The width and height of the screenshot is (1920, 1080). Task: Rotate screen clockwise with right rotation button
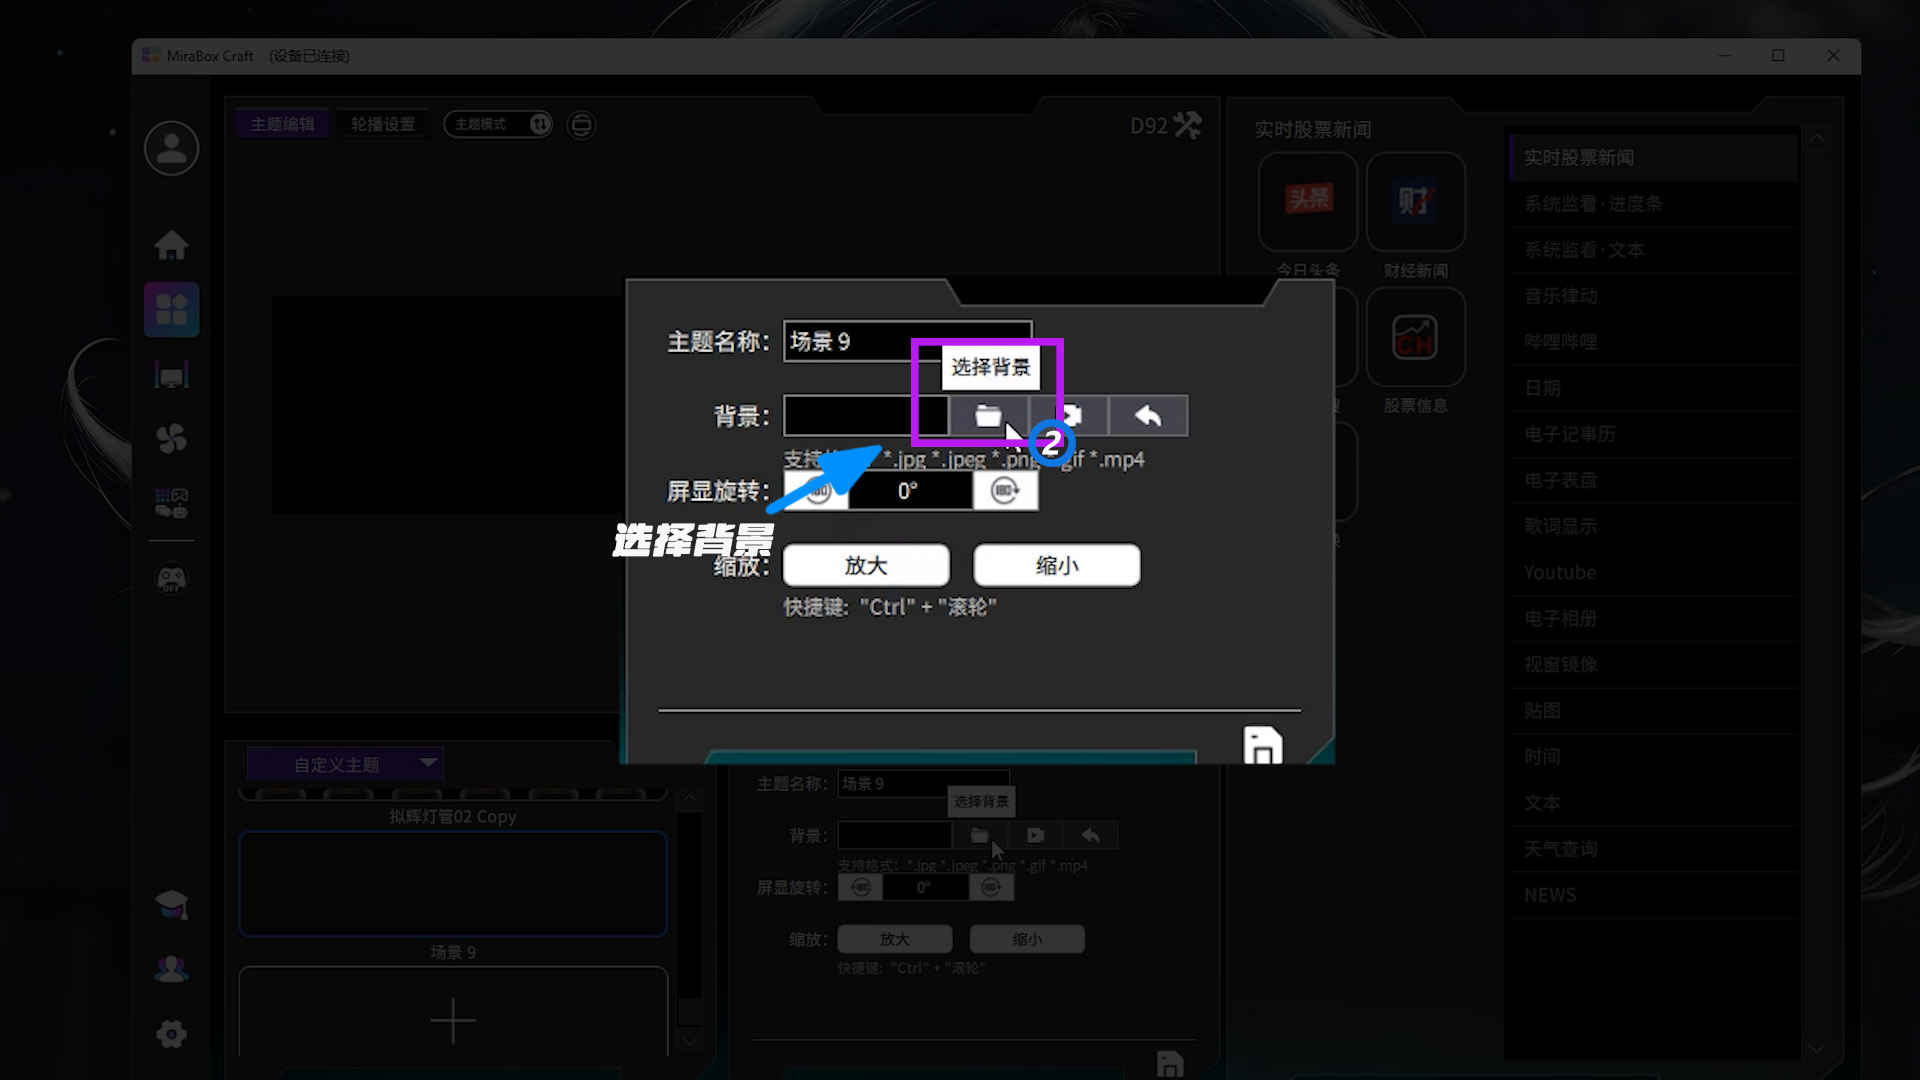1005,491
